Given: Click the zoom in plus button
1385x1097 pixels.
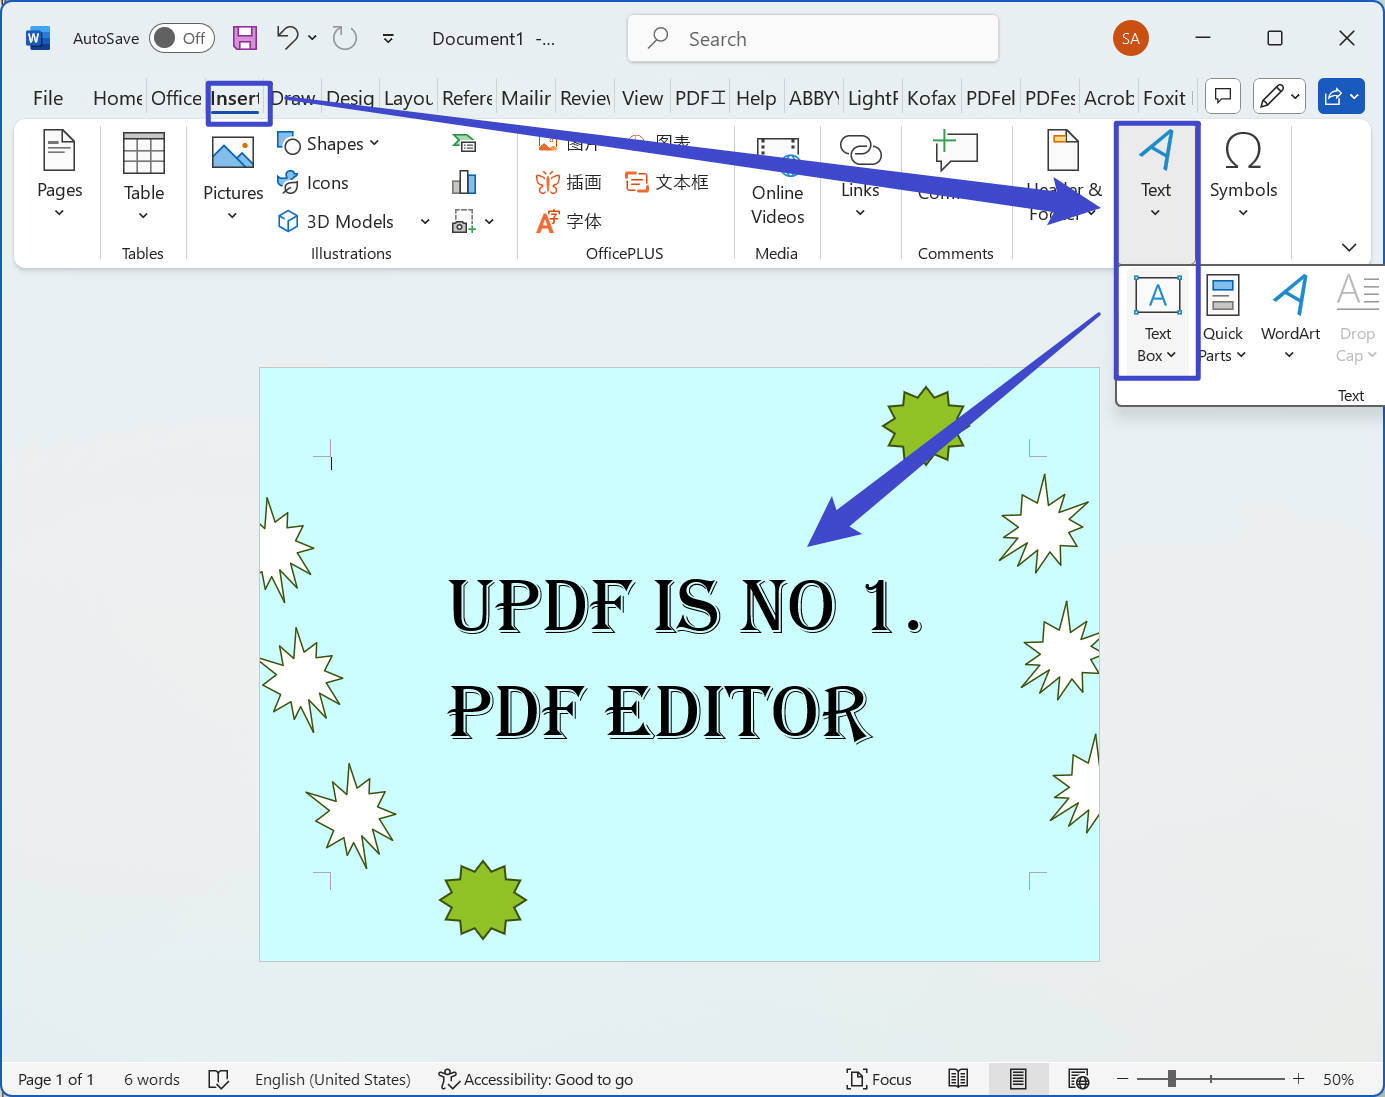Looking at the screenshot, I should click(1298, 1079).
